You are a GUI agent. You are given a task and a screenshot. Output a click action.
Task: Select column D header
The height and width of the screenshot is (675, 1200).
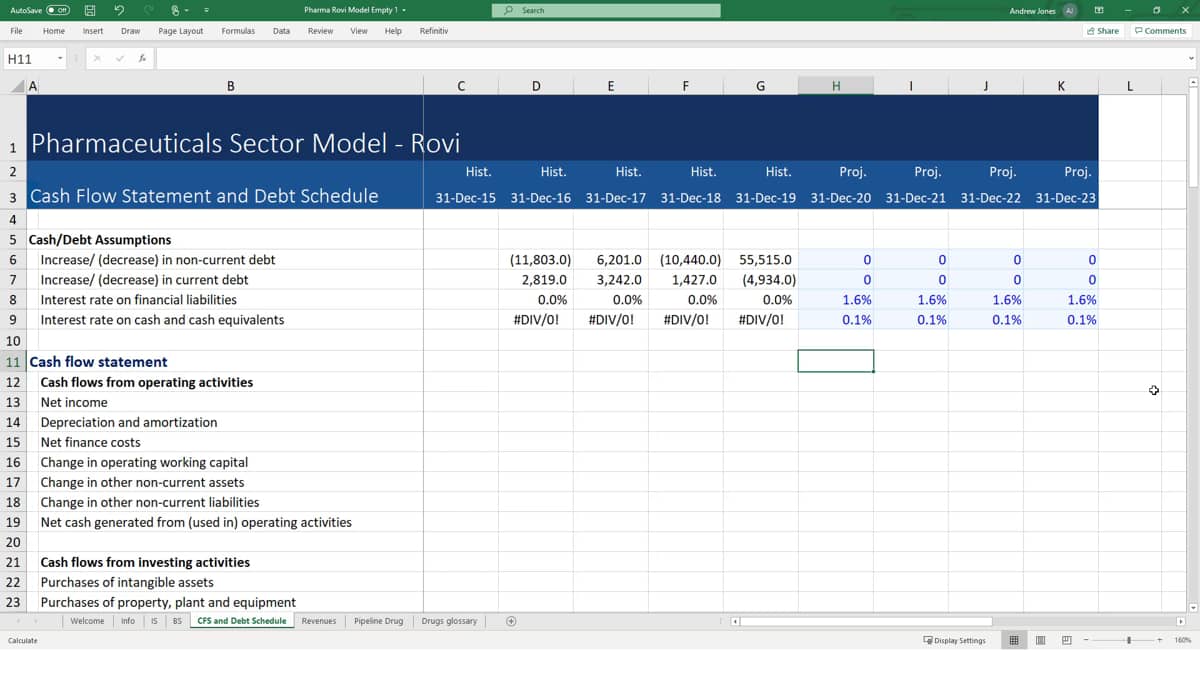pyautogui.click(x=536, y=86)
